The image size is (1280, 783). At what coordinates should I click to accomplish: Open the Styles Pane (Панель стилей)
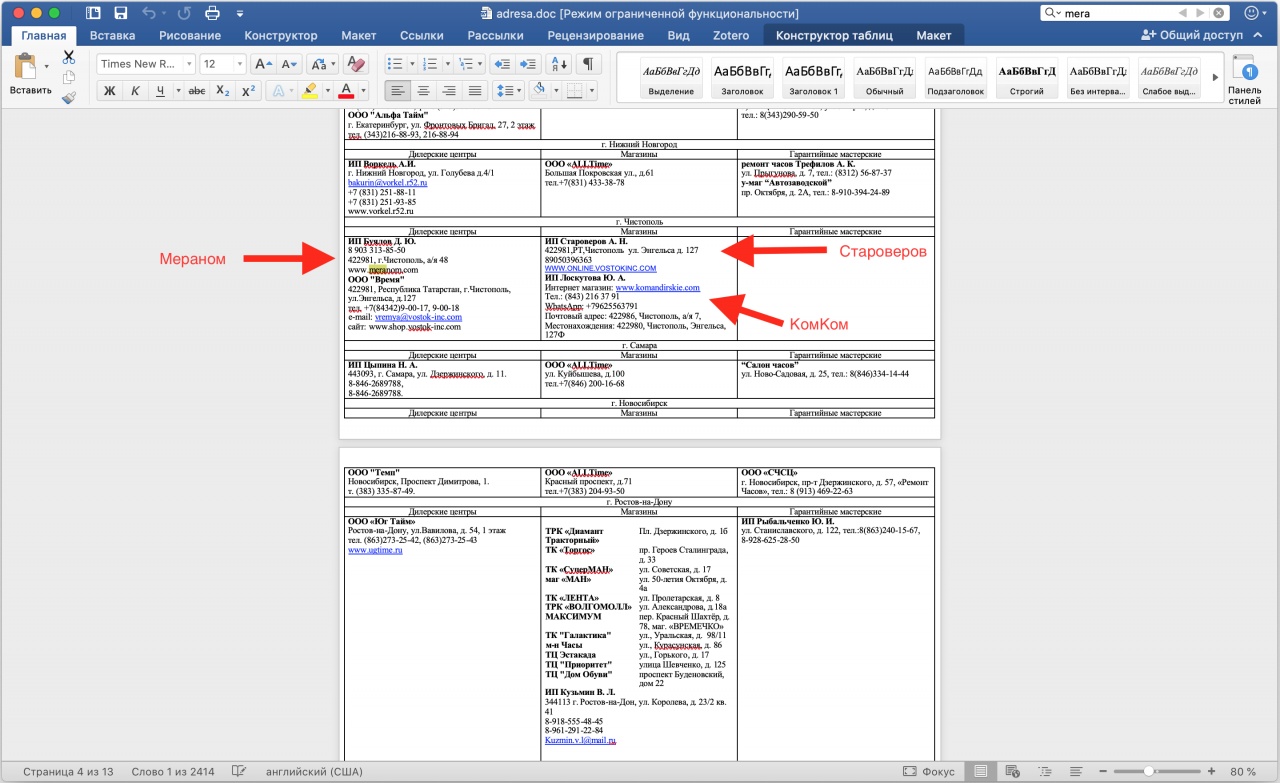[x=1245, y=80]
